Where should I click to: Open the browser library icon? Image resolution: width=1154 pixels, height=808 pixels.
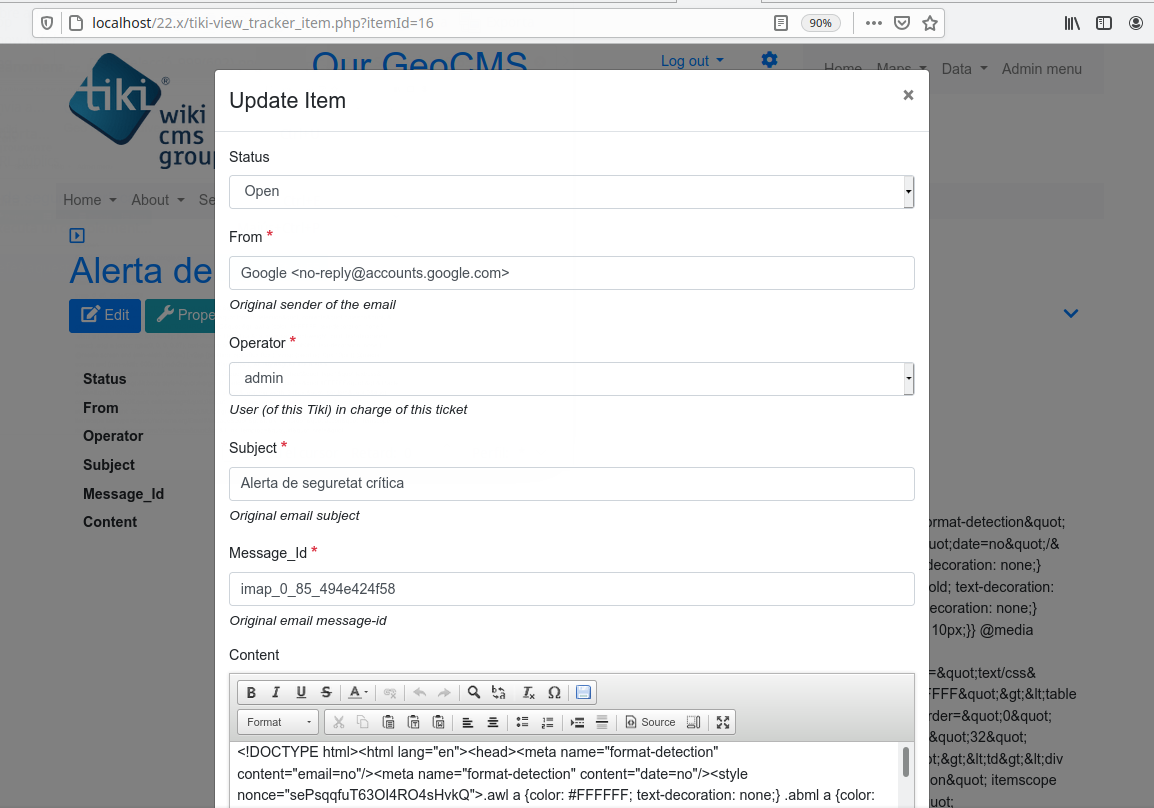1072,23
